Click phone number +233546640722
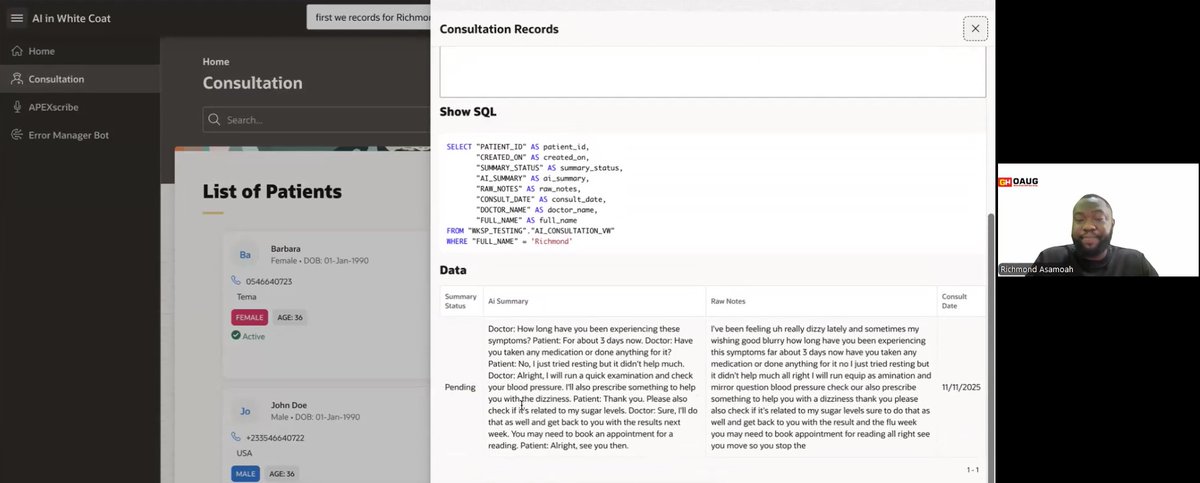 (275, 438)
